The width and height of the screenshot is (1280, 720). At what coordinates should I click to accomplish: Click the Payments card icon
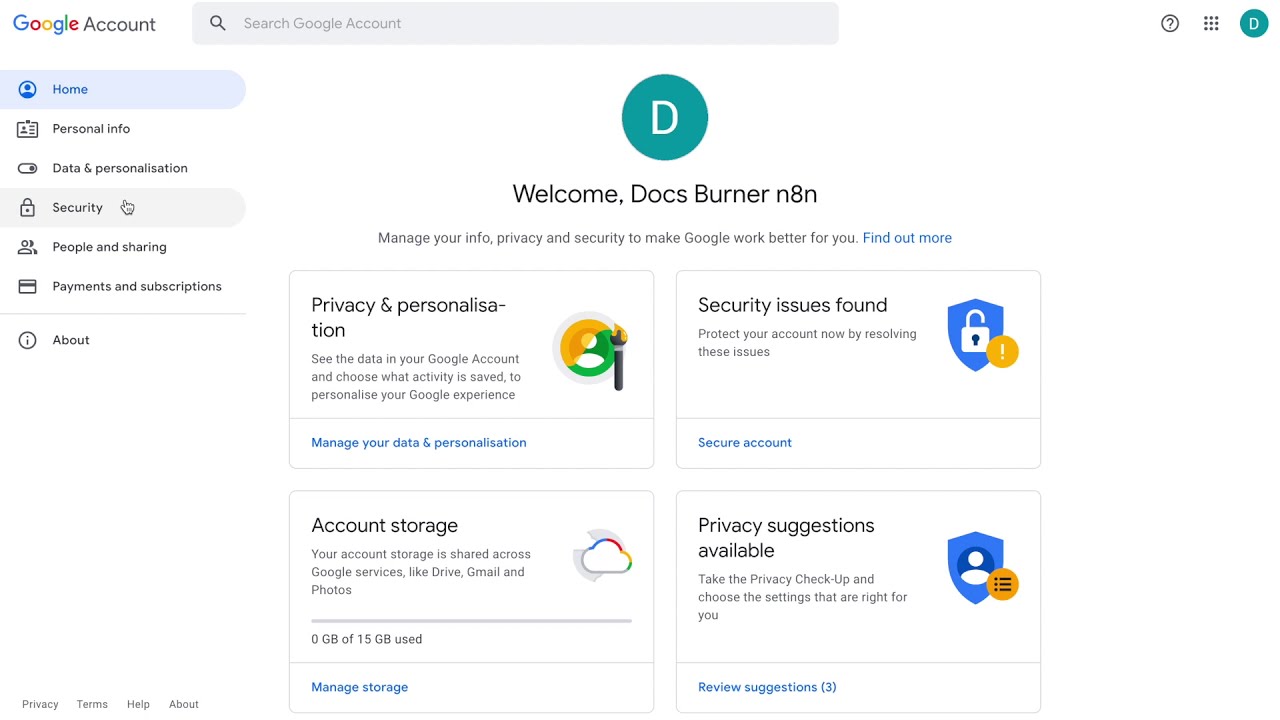tap(28, 286)
